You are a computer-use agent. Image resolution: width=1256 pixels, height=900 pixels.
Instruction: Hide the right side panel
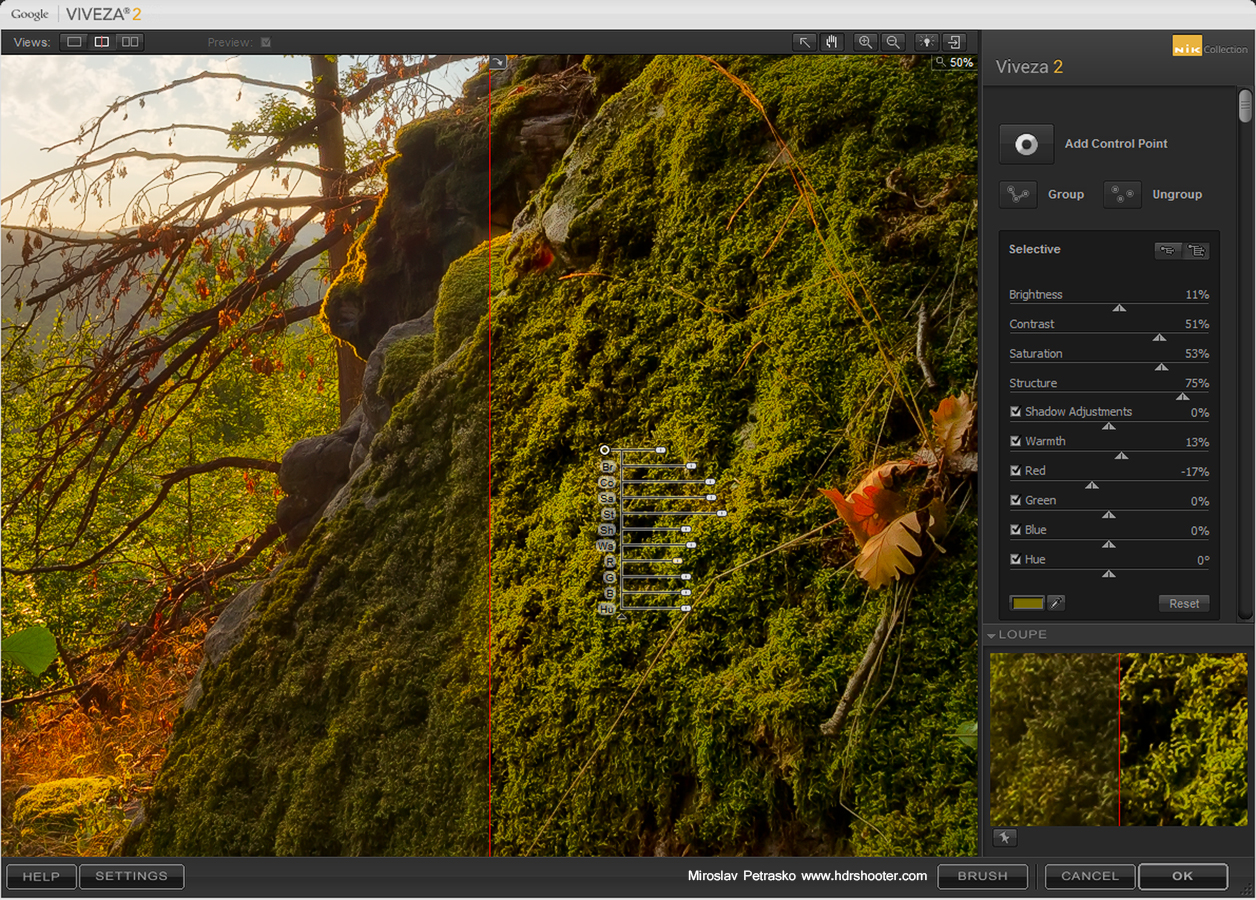pos(955,42)
